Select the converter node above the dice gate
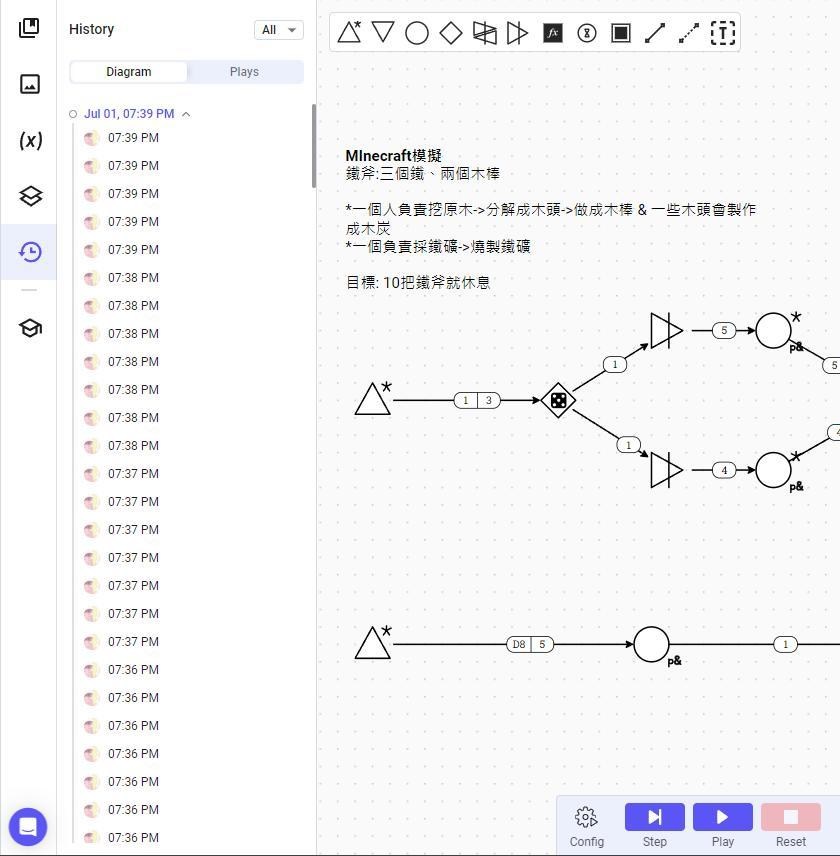This screenshot has width=840, height=856. point(667,331)
